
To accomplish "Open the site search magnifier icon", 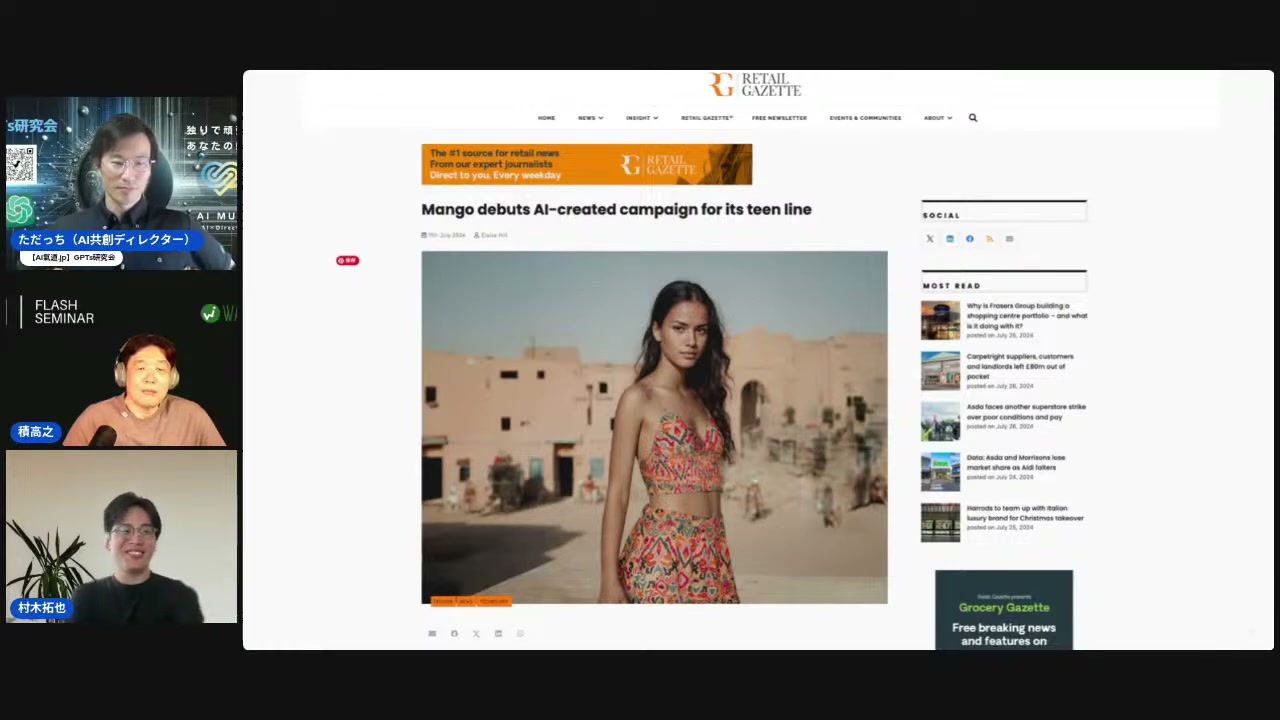I will coord(973,118).
